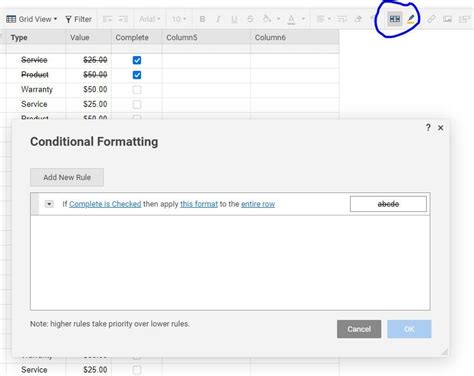Click the insert image icon
Screen dimensions: 474x376
[447, 19]
